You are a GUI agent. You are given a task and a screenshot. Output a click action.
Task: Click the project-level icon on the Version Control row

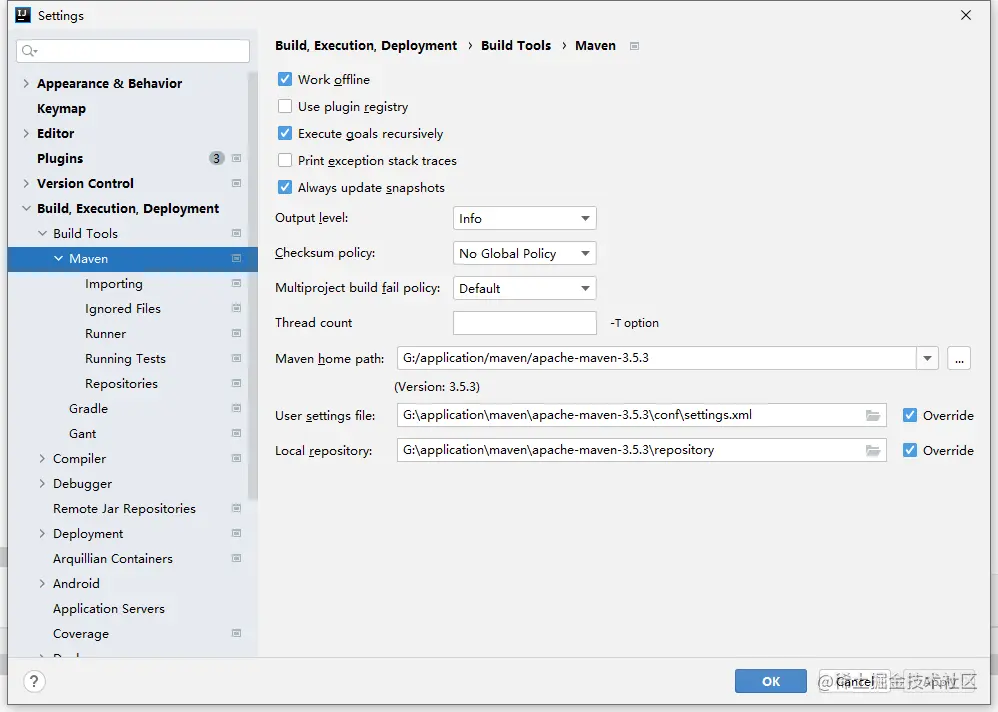pyautogui.click(x=236, y=183)
